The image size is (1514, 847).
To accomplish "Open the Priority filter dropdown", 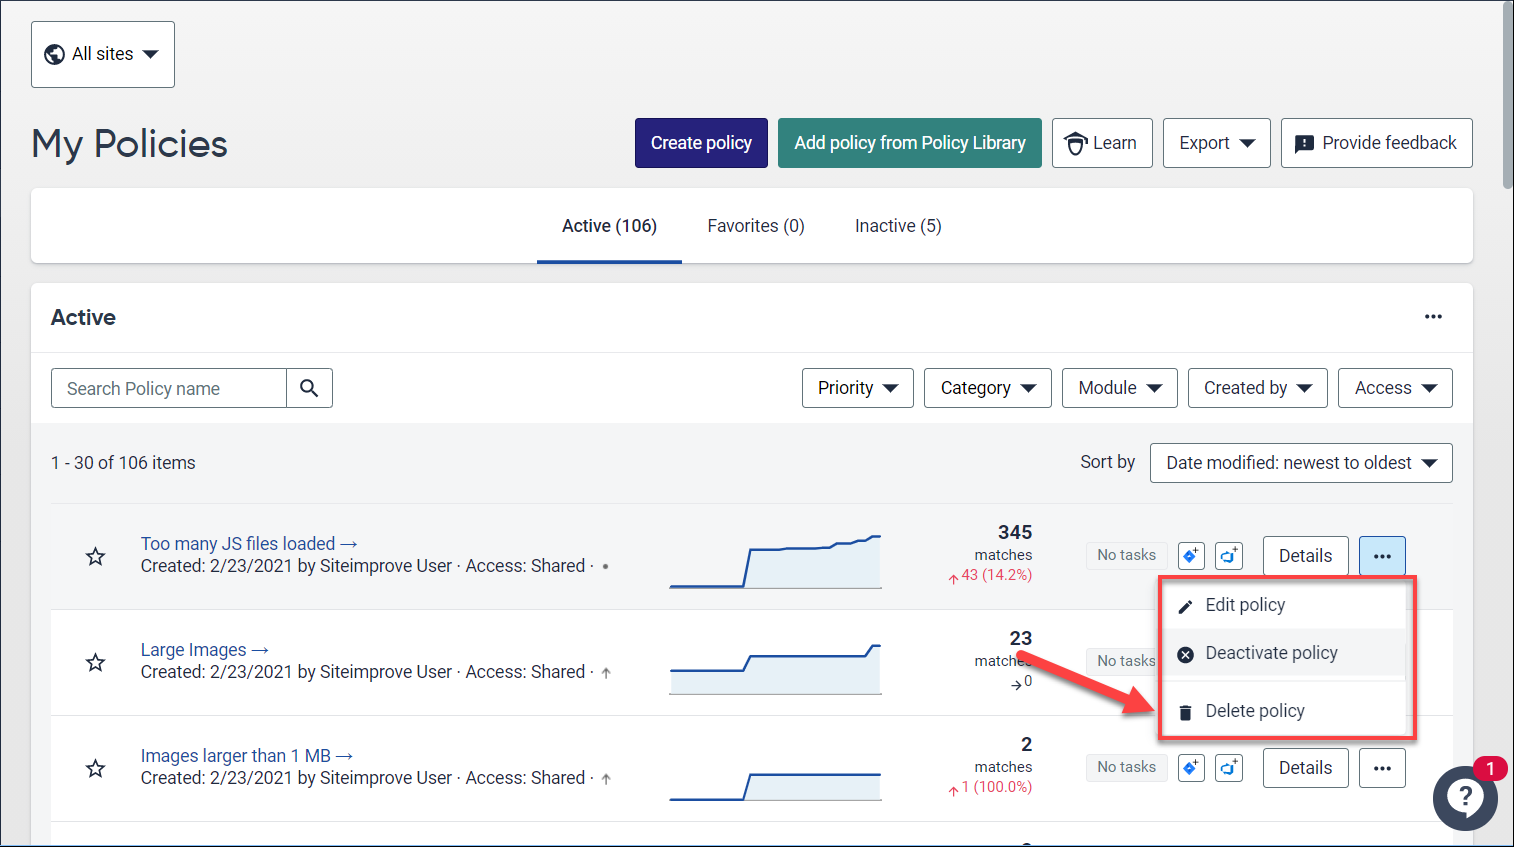I will pyautogui.click(x=857, y=388).
